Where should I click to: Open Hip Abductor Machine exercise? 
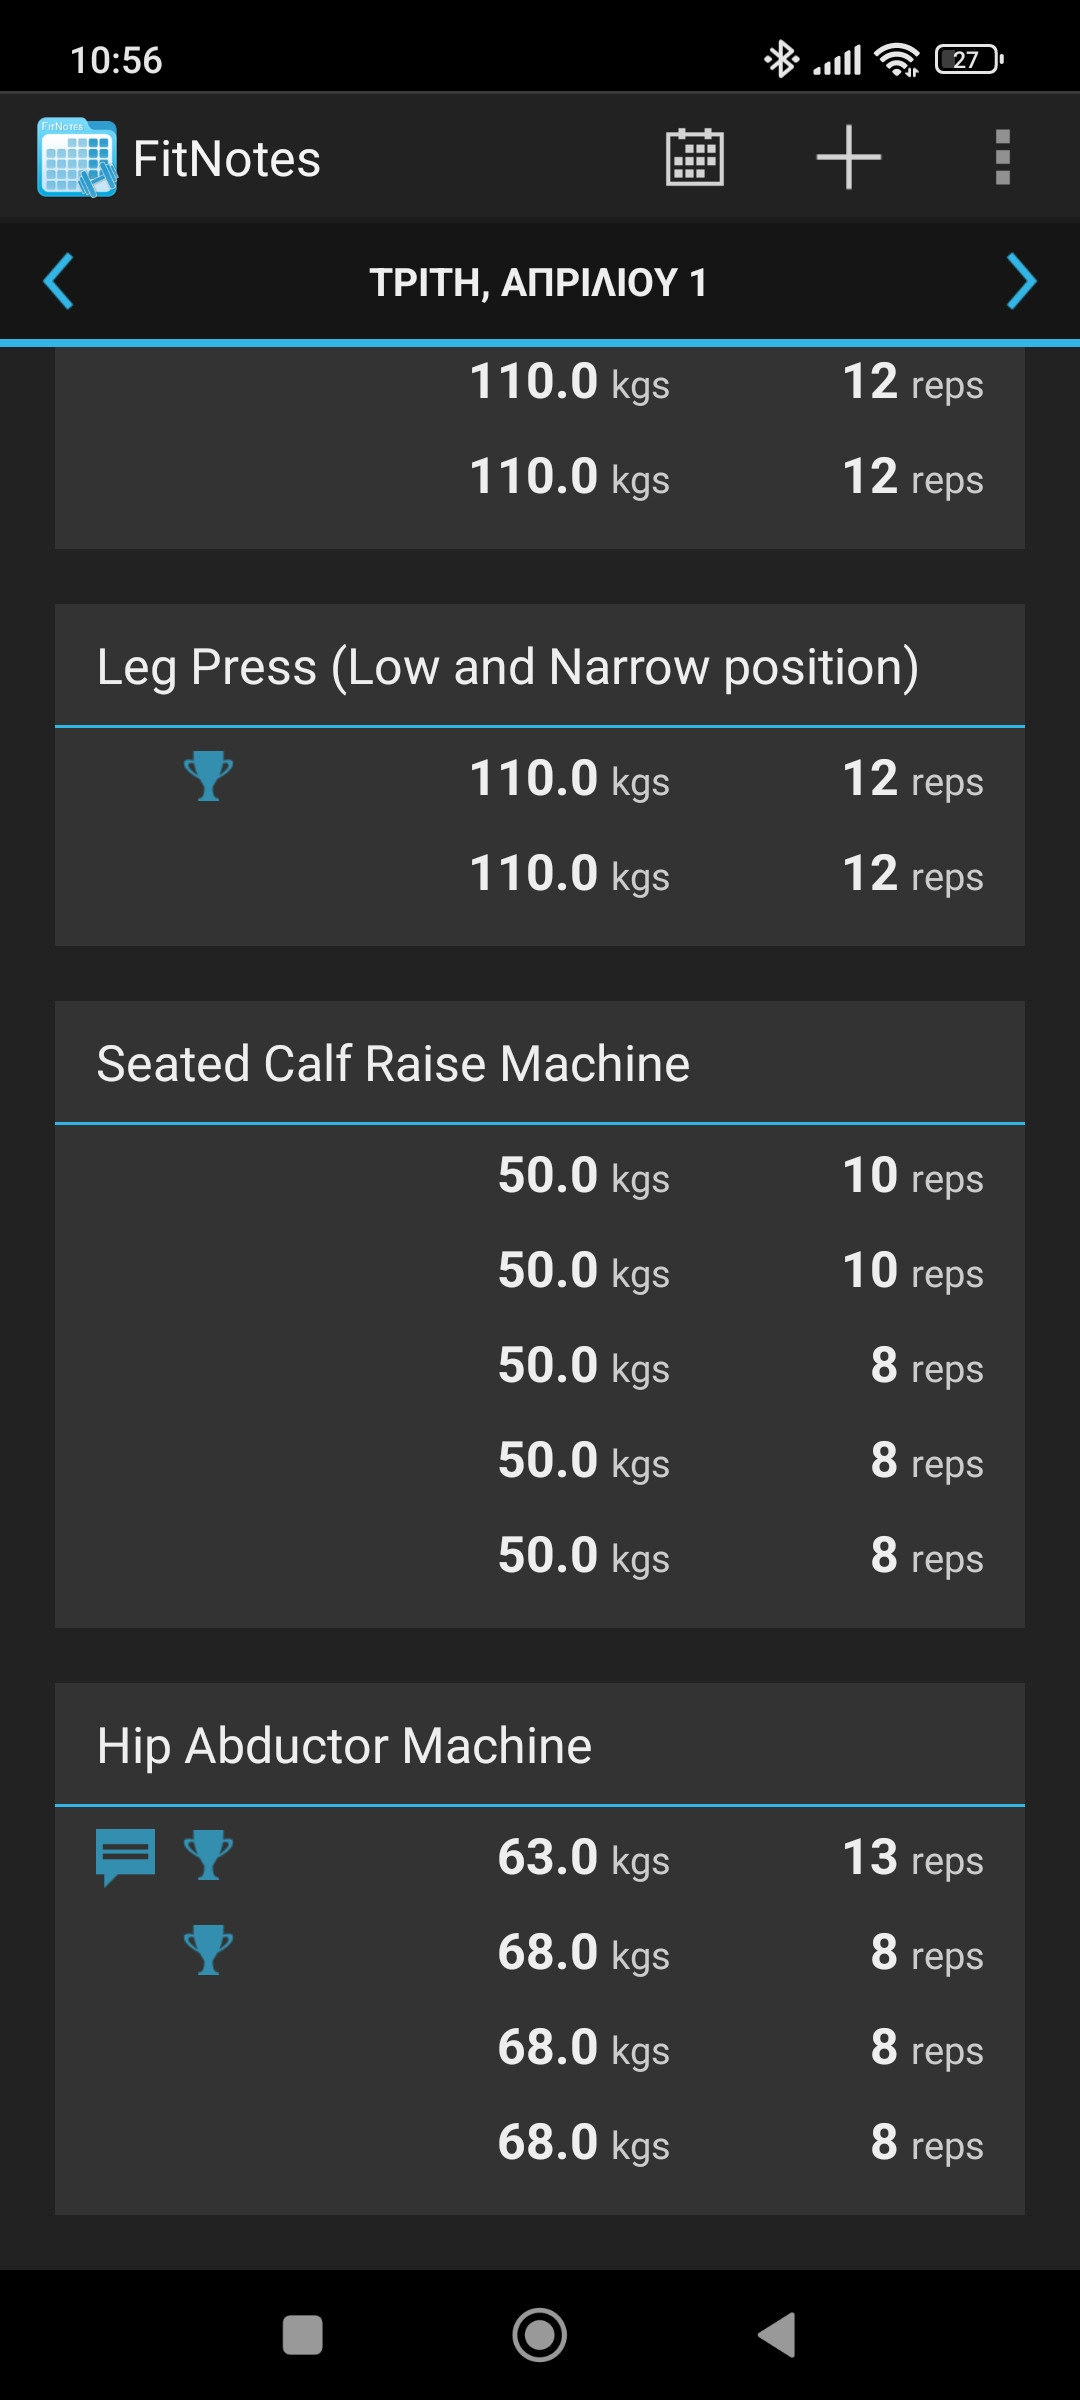[344, 1746]
